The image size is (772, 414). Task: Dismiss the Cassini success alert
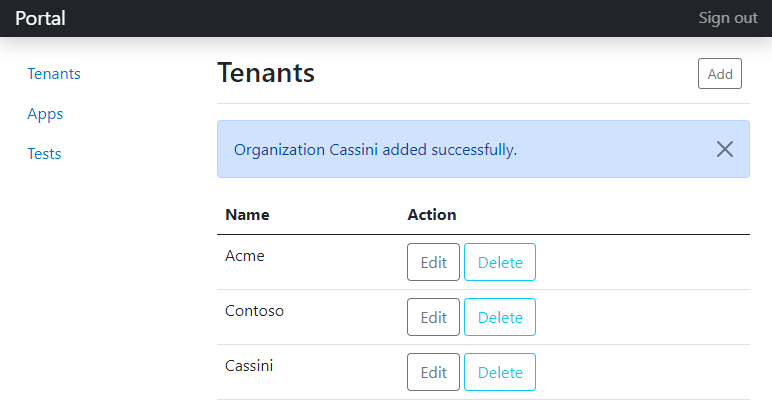(725, 149)
